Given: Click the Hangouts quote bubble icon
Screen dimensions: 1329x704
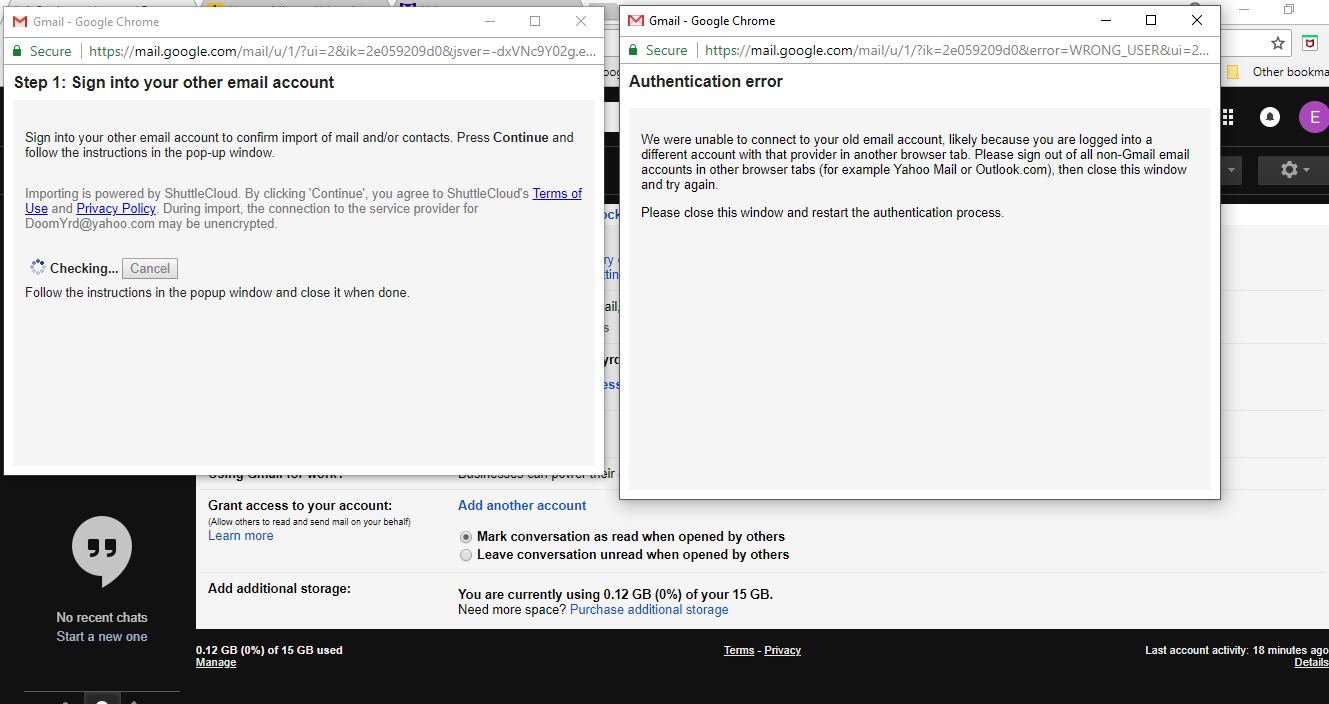Looking at the screenshot, I should (102, 552).
